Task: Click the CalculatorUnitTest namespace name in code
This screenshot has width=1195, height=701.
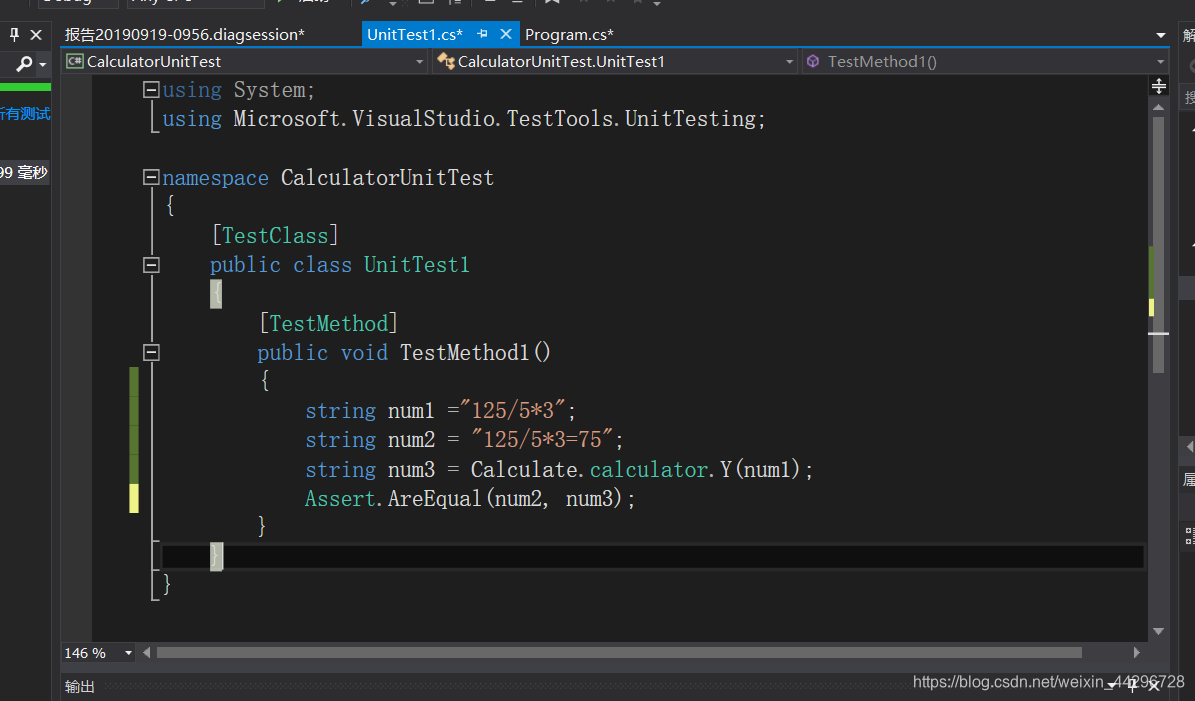Action: coord(387,178)
